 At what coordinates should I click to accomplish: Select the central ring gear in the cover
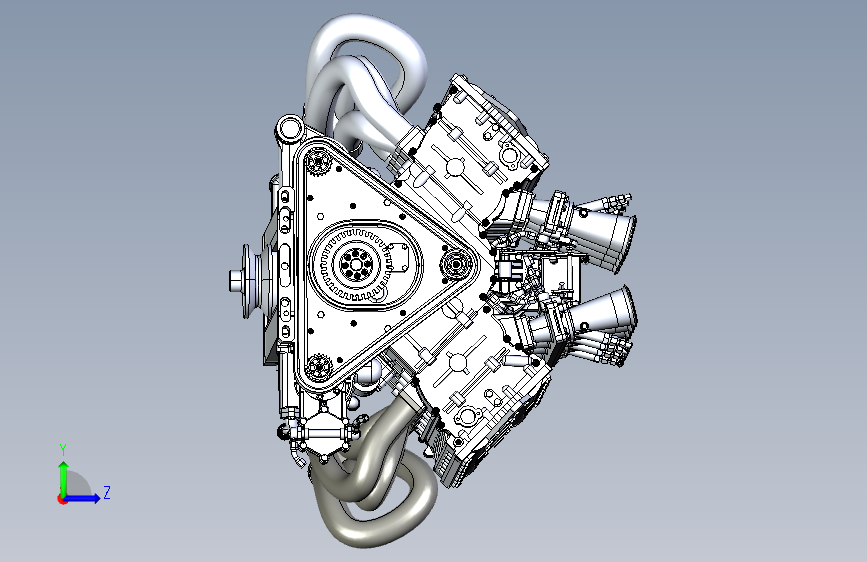click(356, 264)
